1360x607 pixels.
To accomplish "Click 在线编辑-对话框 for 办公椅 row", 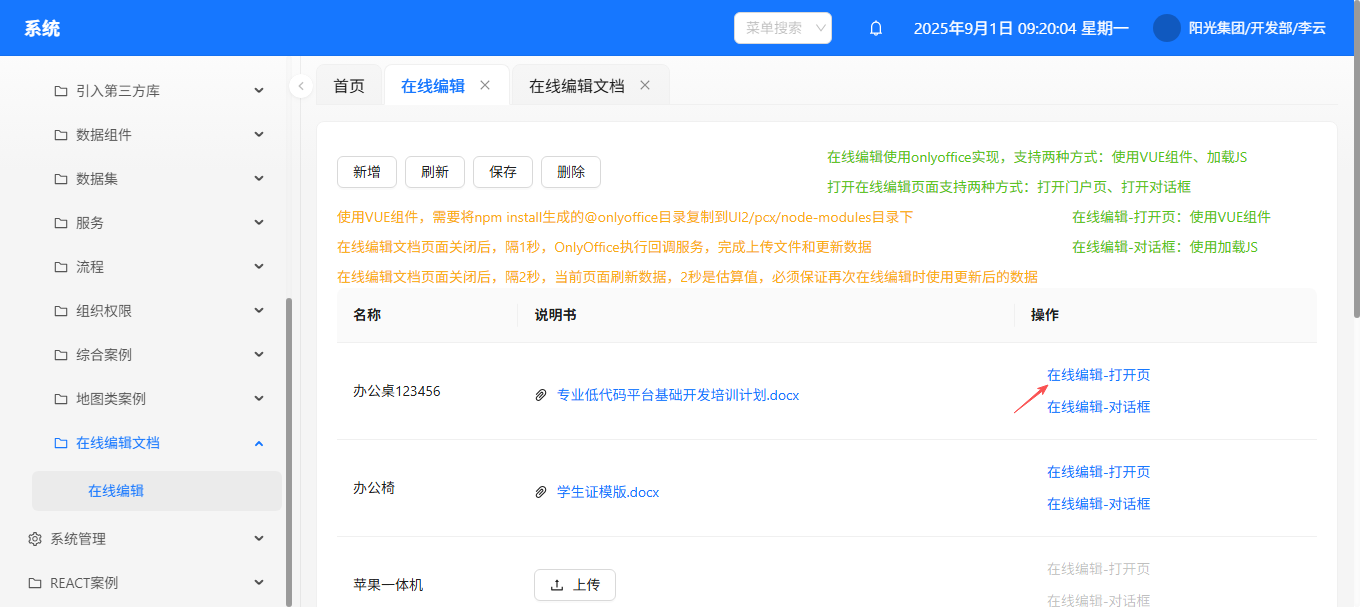I will click(1098, 504).
